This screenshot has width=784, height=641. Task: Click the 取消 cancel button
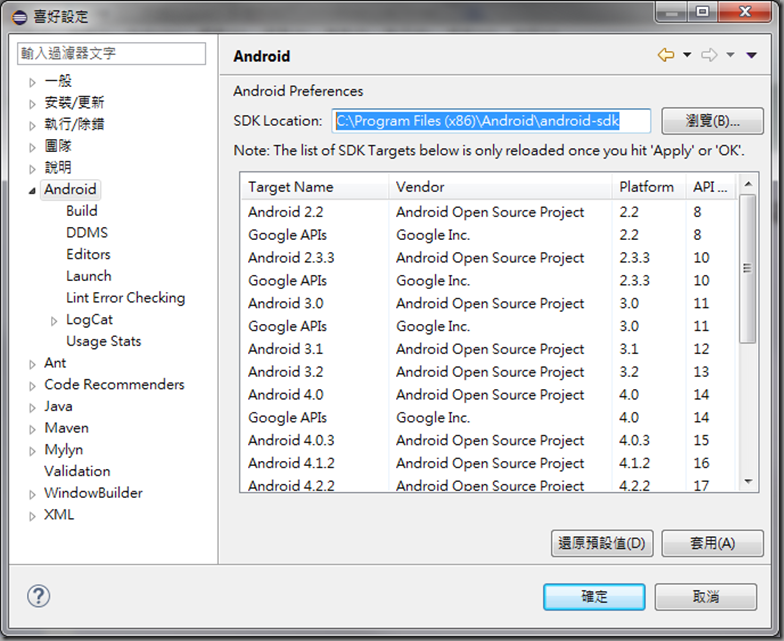click(706, 596)
